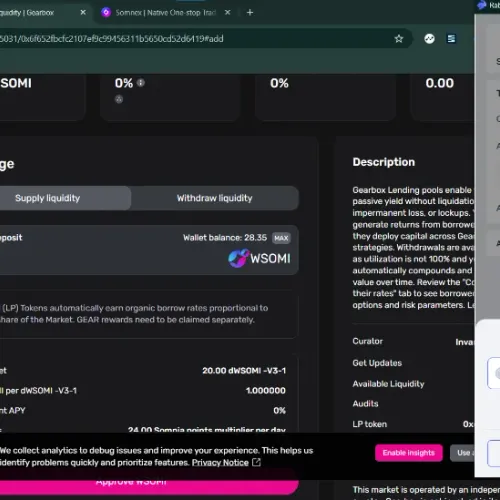Click the small round icon under 0%

pos(119,99)
